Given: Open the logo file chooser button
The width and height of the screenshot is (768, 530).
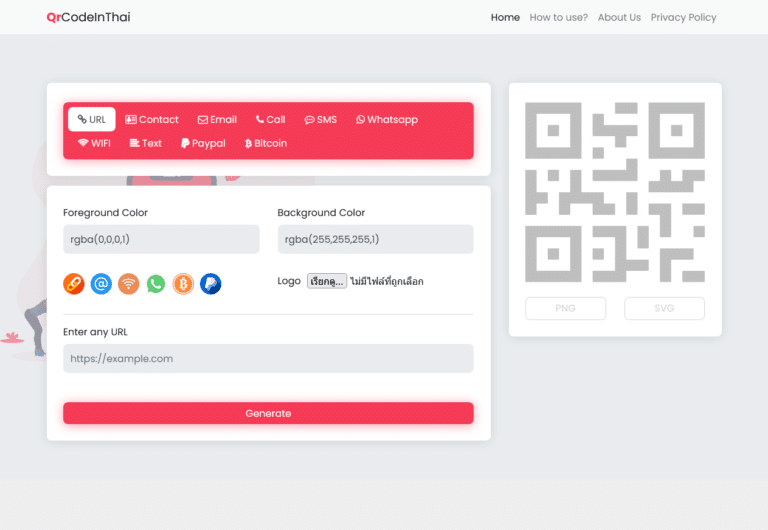Looking at the screenshot, I should coord(327,282).
